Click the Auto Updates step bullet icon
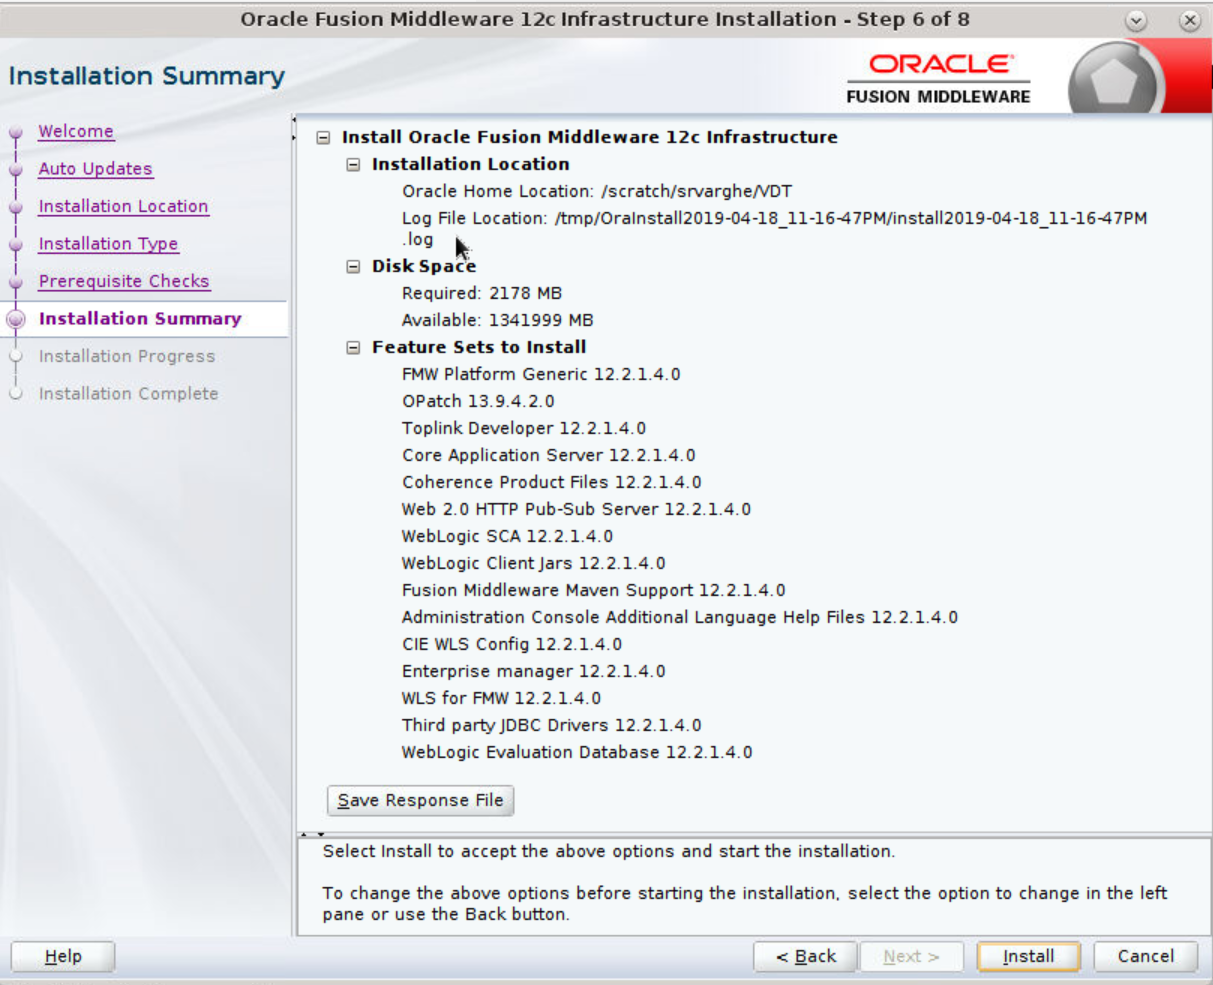The height and width of the screenshot is (985, 1213). point(15,170)
